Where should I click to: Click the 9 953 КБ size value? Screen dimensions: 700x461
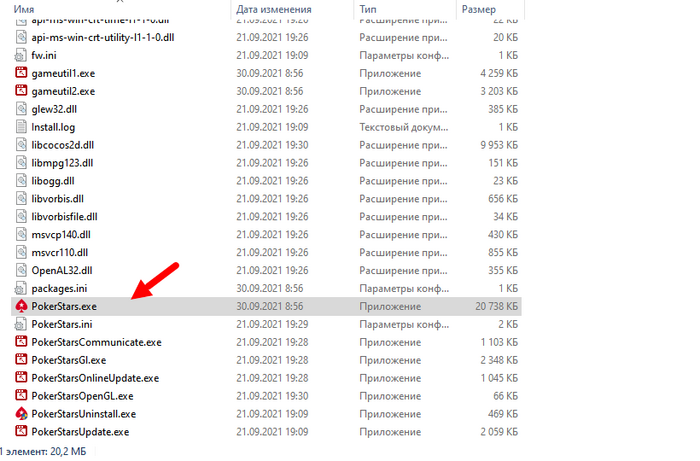click(499, 145)
